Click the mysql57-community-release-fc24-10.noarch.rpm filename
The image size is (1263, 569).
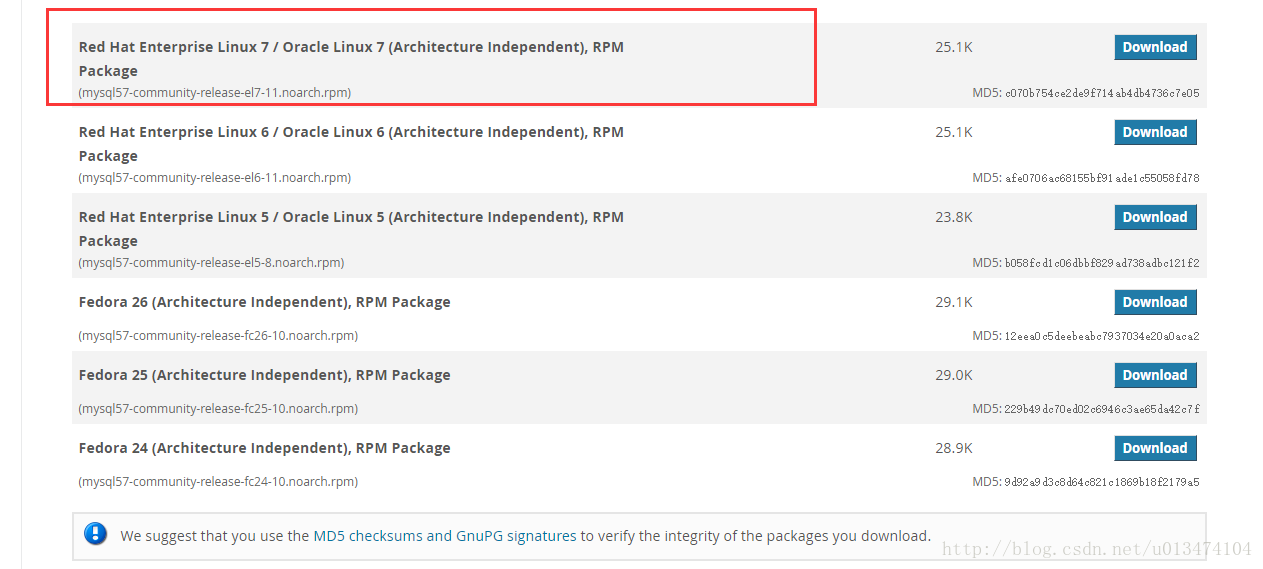click(x=218, y=482)
